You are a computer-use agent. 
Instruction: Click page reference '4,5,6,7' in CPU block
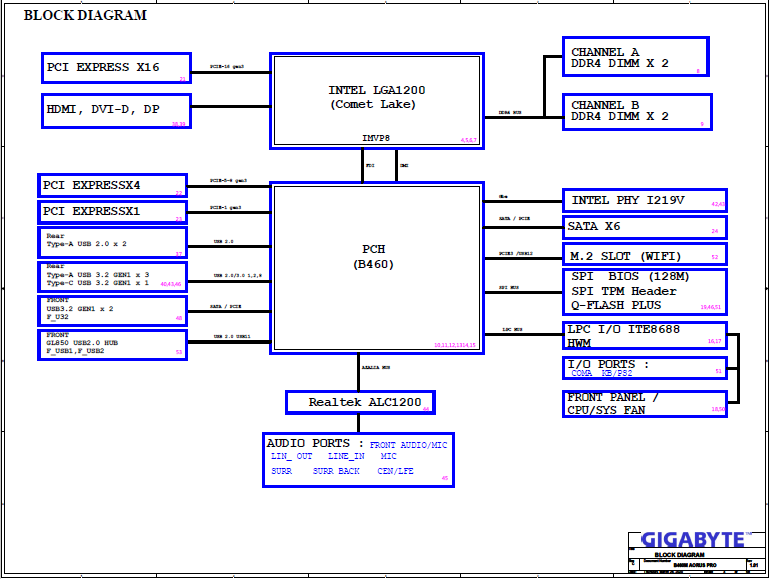pyautogui.click(x=469, y=140)
